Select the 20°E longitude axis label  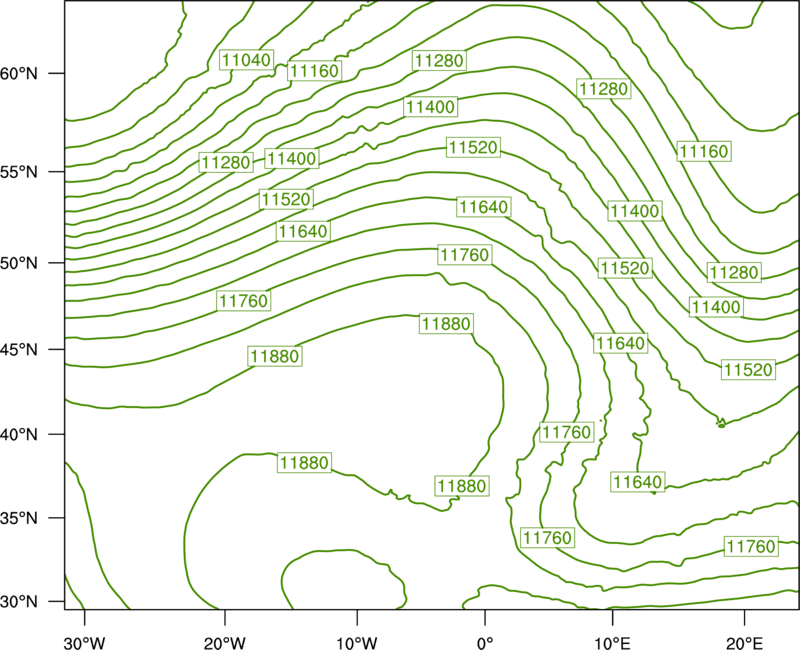point(744,643)
